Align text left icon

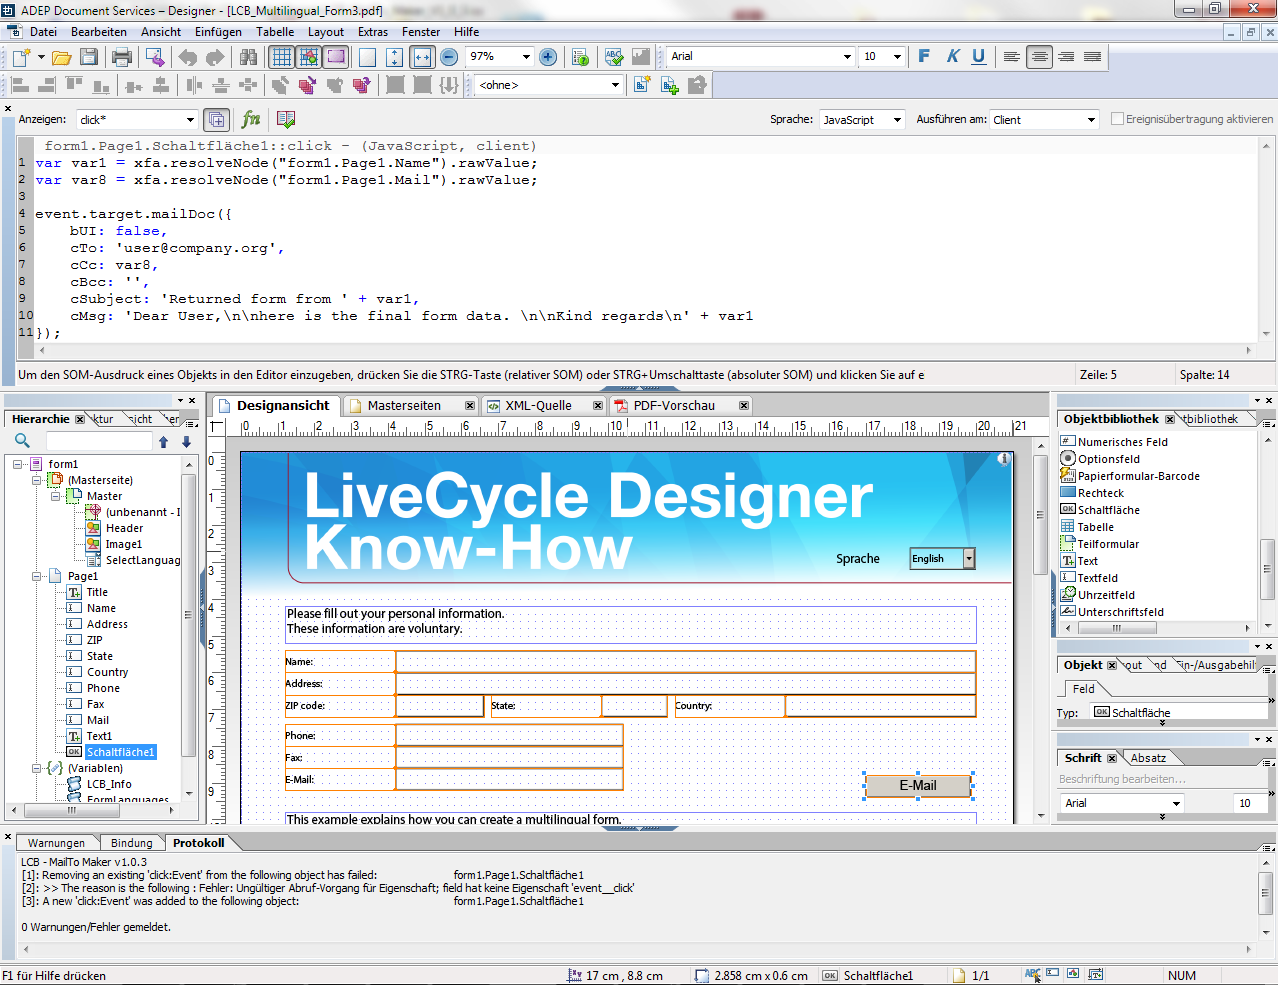click(1012, 57)
